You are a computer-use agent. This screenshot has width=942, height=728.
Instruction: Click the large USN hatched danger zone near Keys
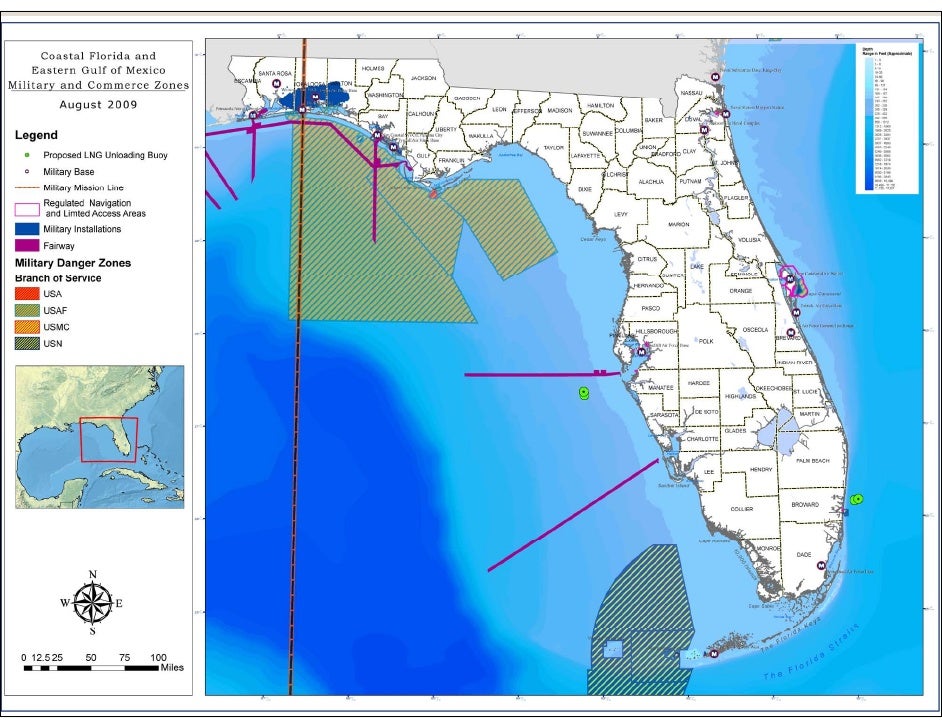[x=640, y=619]
